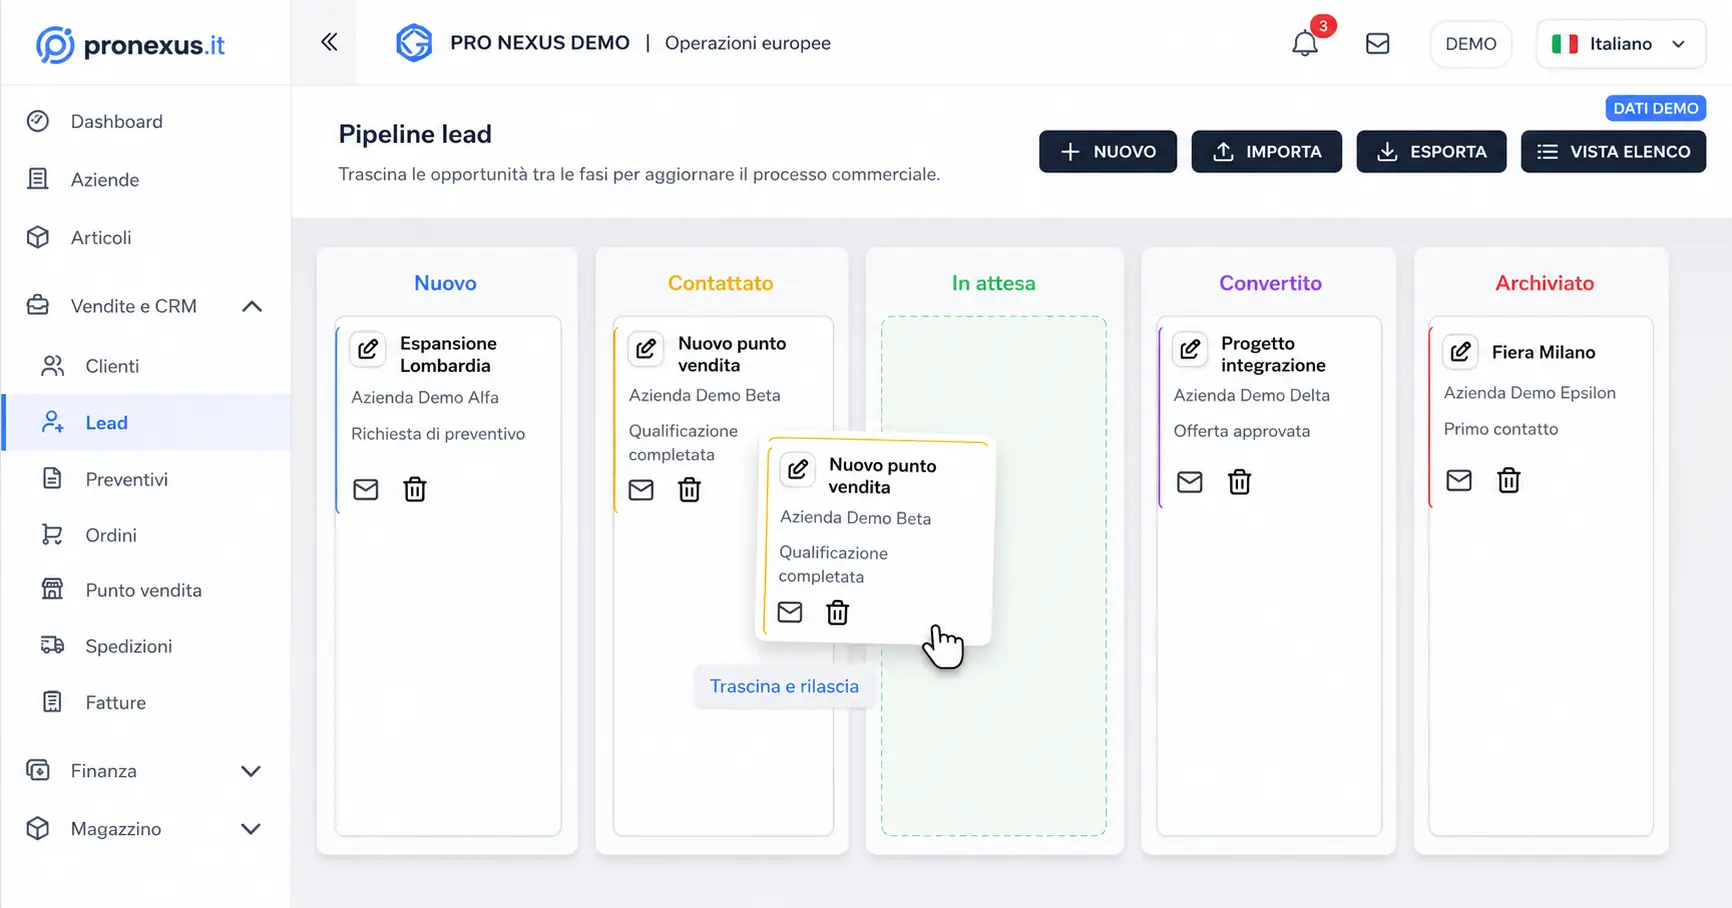The image size is (1732, 908).
Task: Click mail icon in Contattato column card
Action: click(x=641, y=490)
